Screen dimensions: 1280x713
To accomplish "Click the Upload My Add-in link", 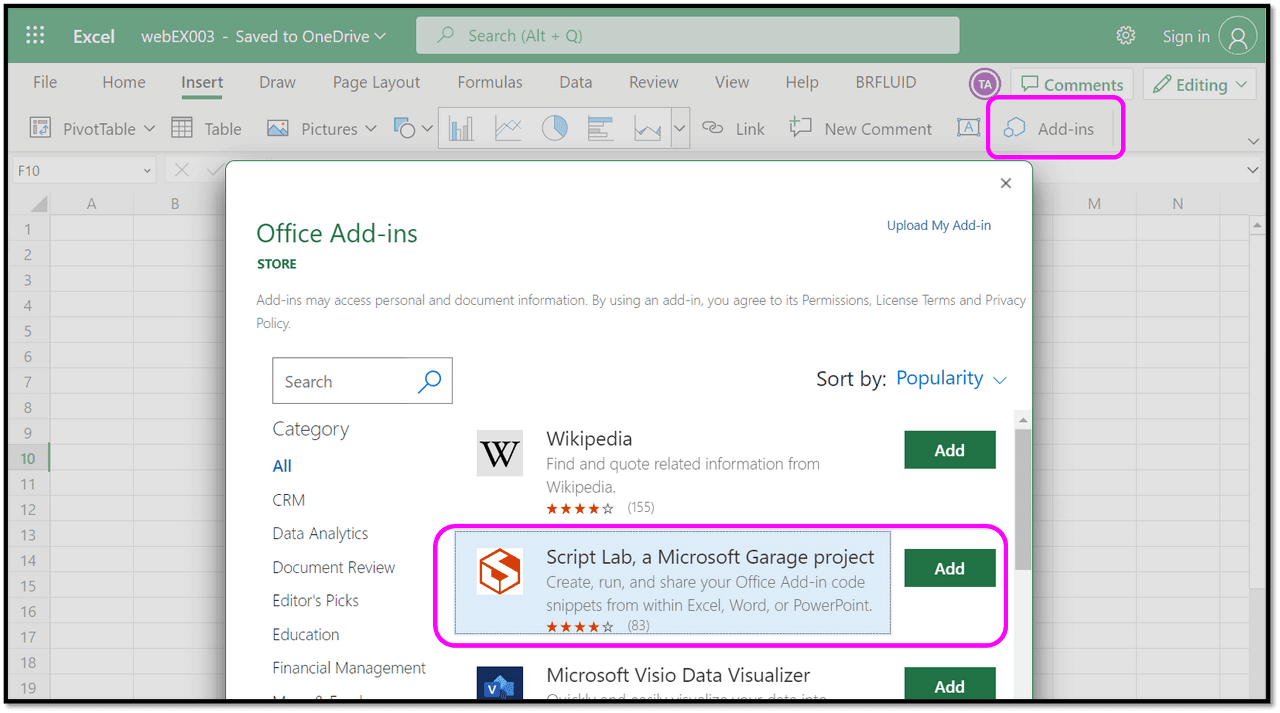I will click(939, 225).
